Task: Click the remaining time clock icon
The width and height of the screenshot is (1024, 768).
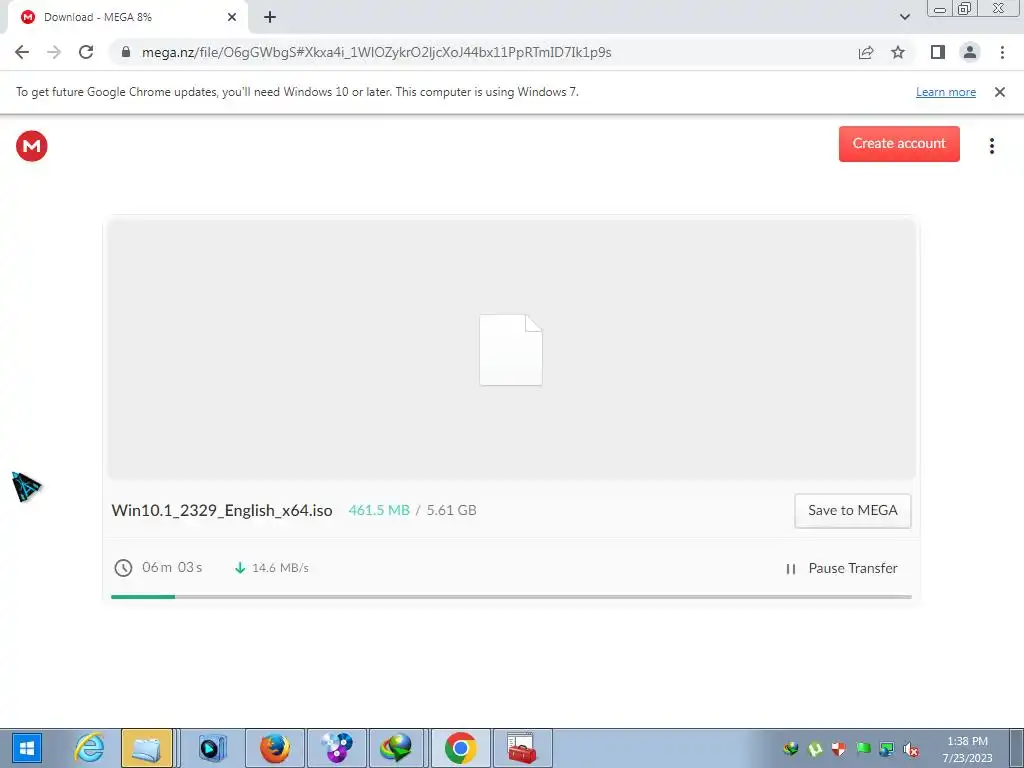Action: [x=123, y=568]
